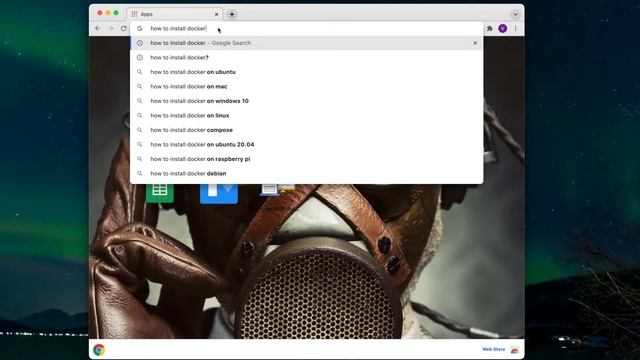Choose 'how to install docker on windows 10'
The width and height of the screenshot is (640, 360).
tap(307, 101)
